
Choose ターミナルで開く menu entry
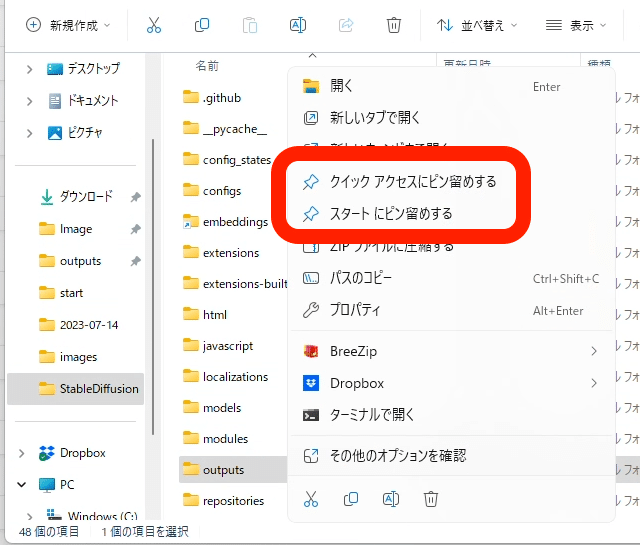point(451,415)
